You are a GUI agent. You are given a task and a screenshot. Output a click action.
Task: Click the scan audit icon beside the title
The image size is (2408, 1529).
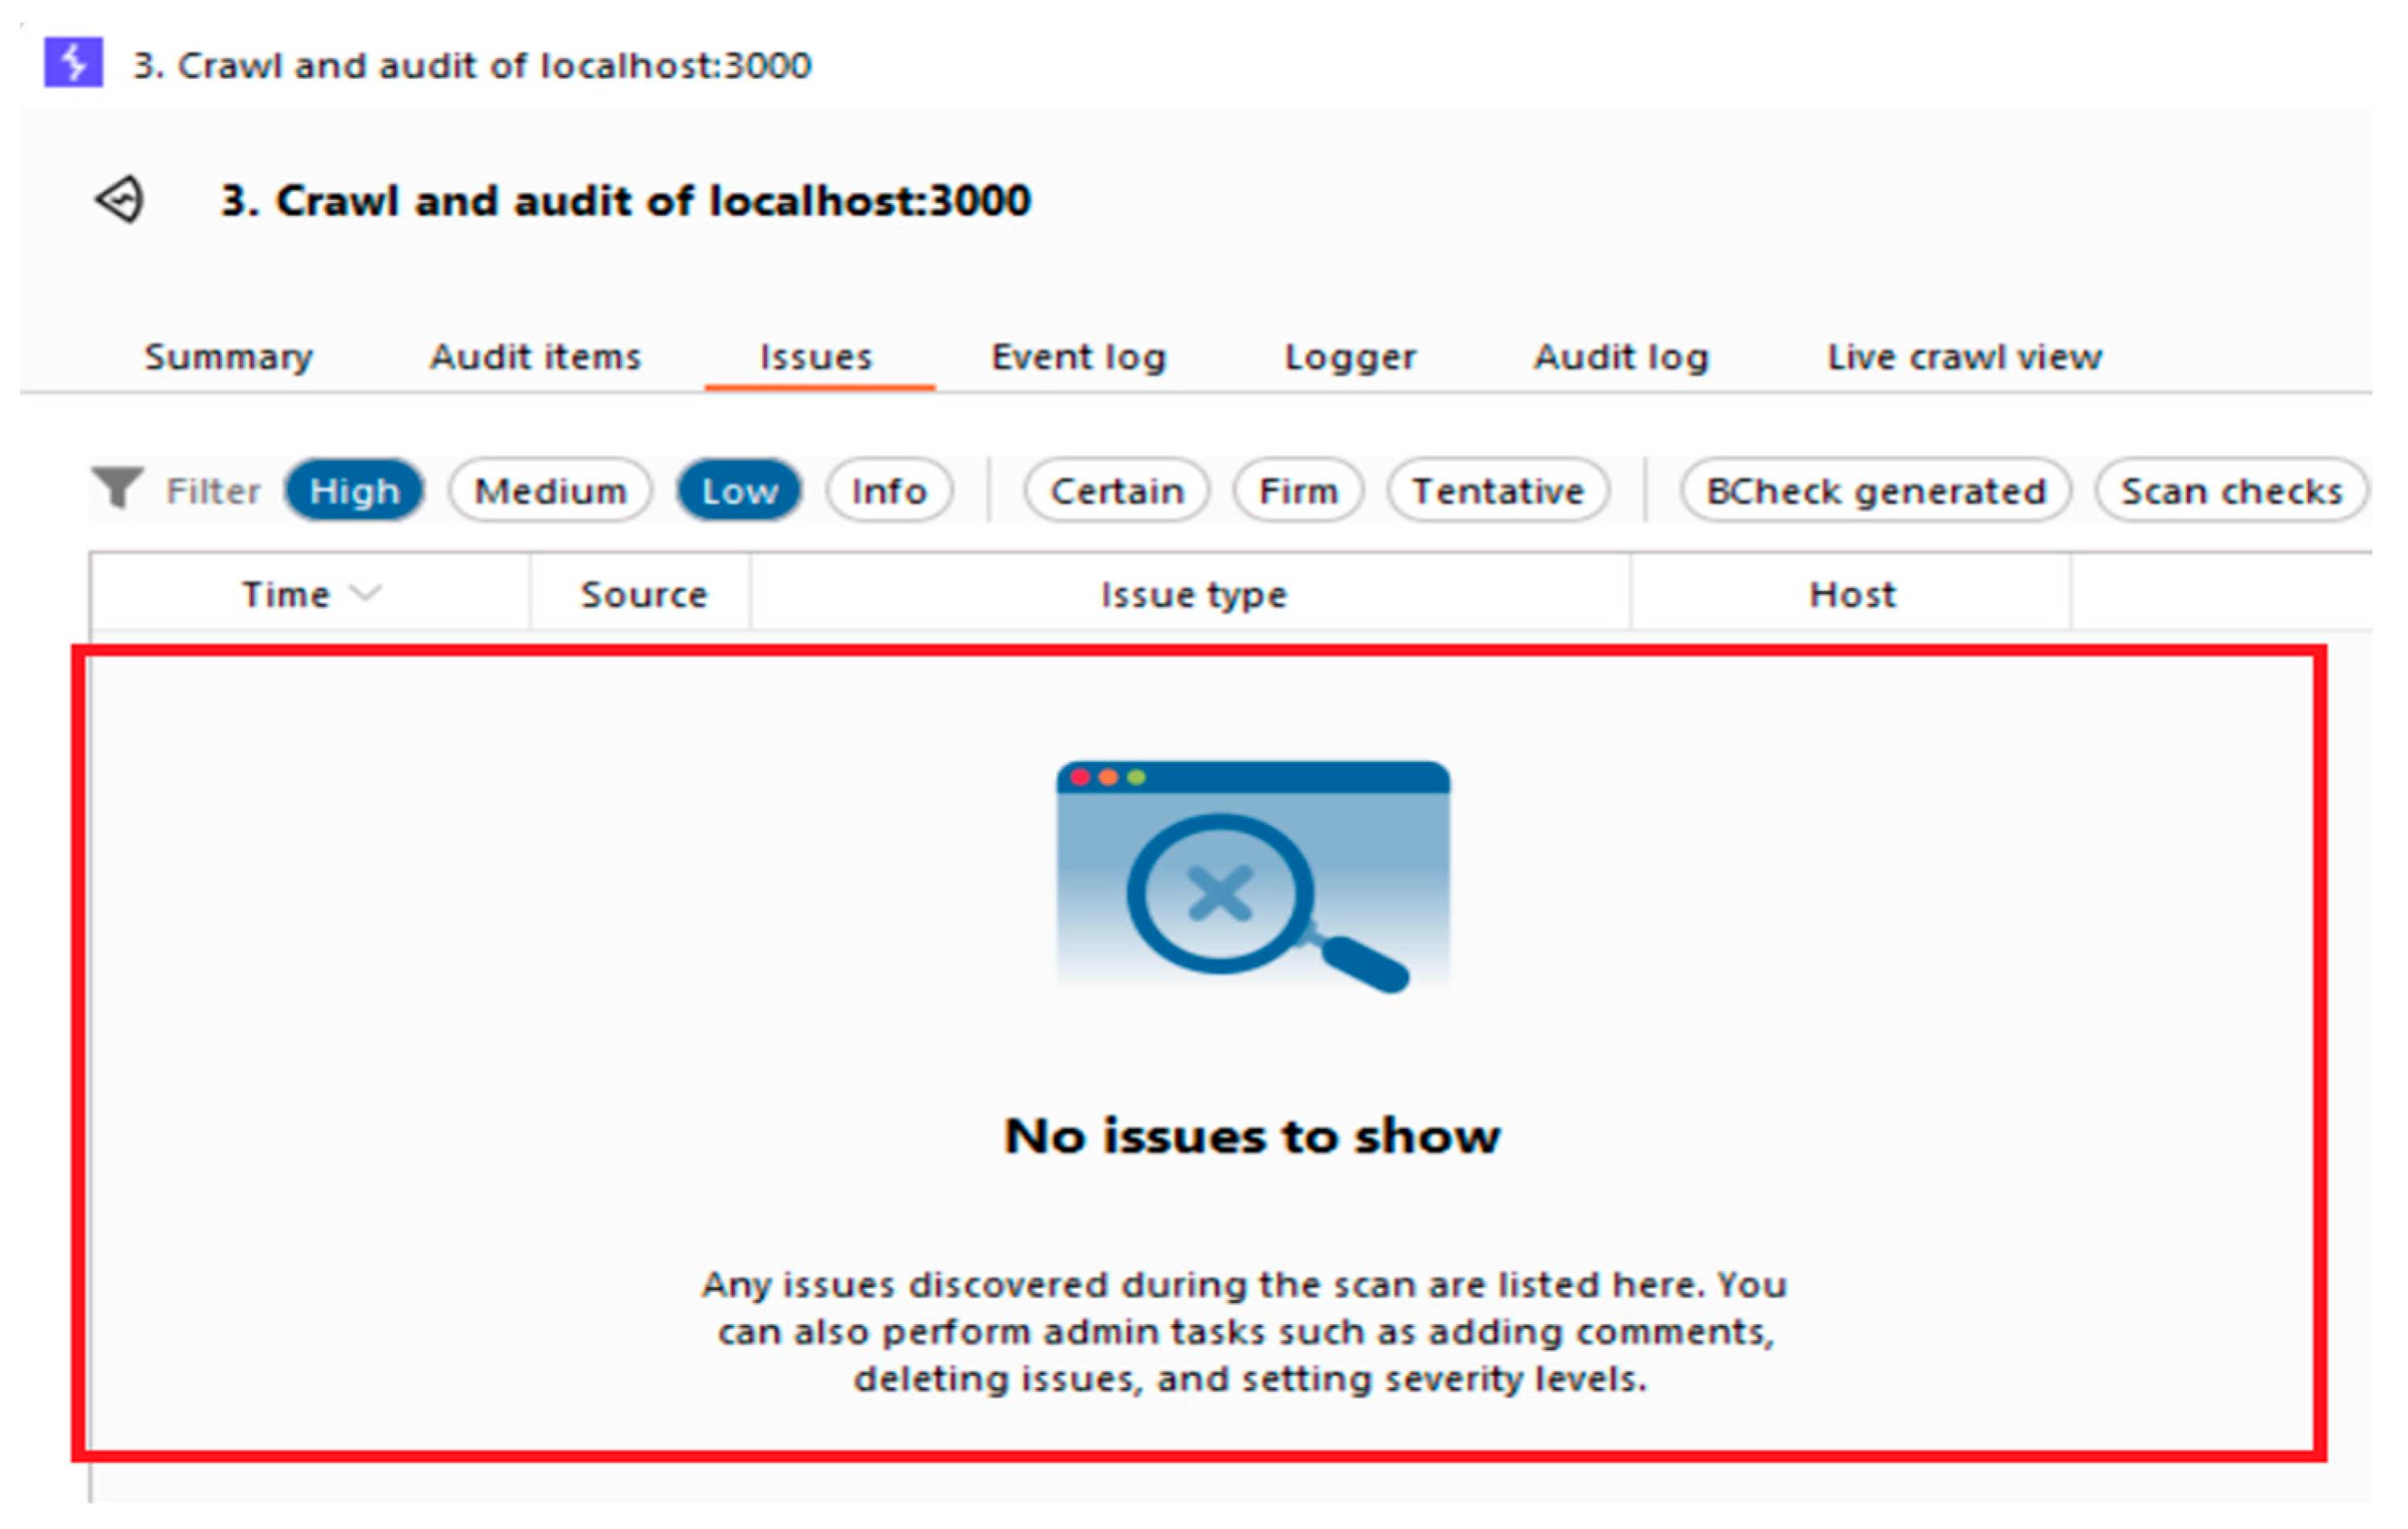click(x=121, y=199)
